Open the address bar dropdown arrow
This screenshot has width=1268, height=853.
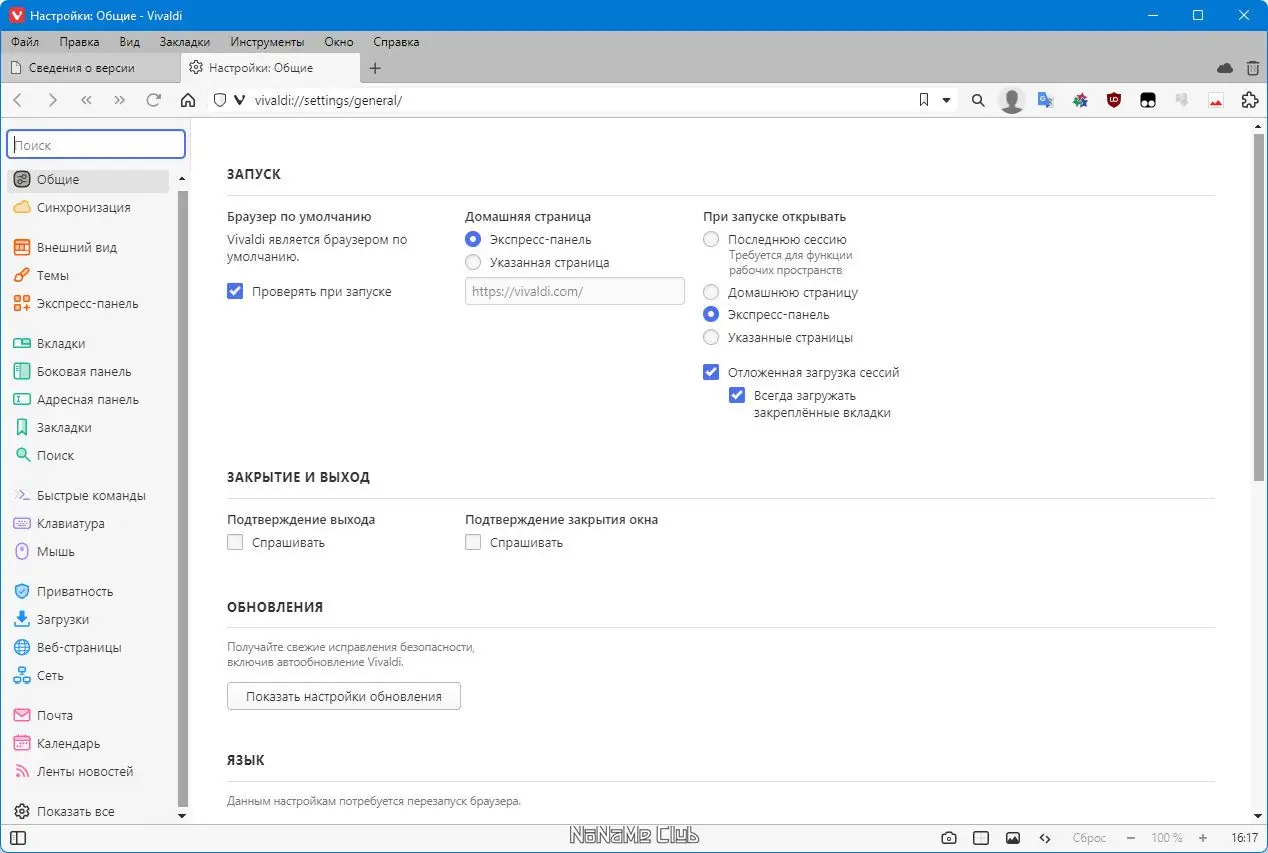pos(946,100)
